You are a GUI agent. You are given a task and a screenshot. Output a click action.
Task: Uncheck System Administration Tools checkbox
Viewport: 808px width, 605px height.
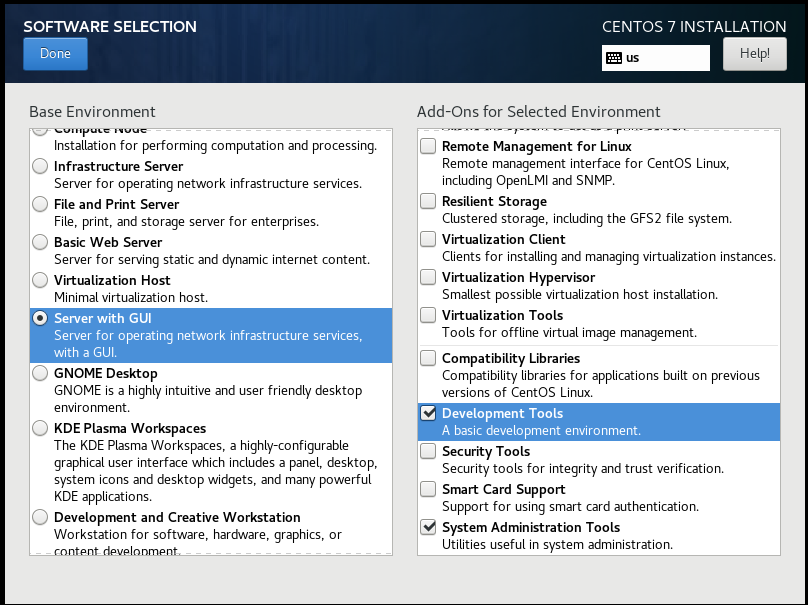[428, 527]
